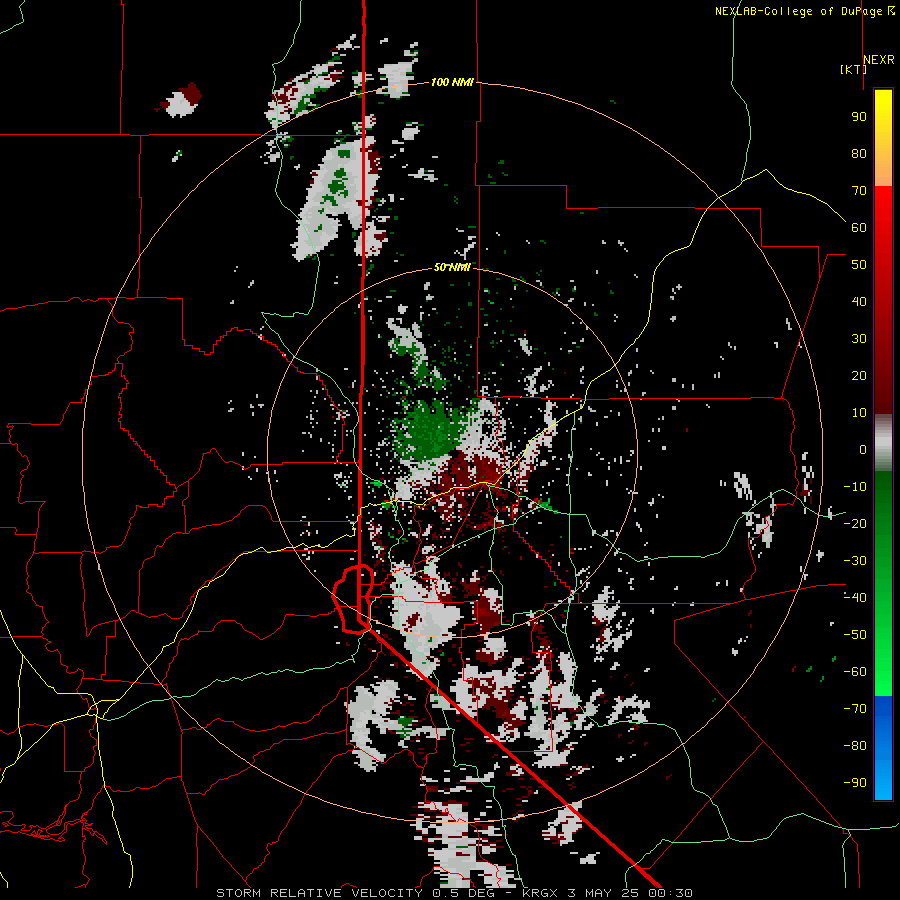Click the -30 scale value
The height and width of the screenshot is (900, 900).
point(855,561)
